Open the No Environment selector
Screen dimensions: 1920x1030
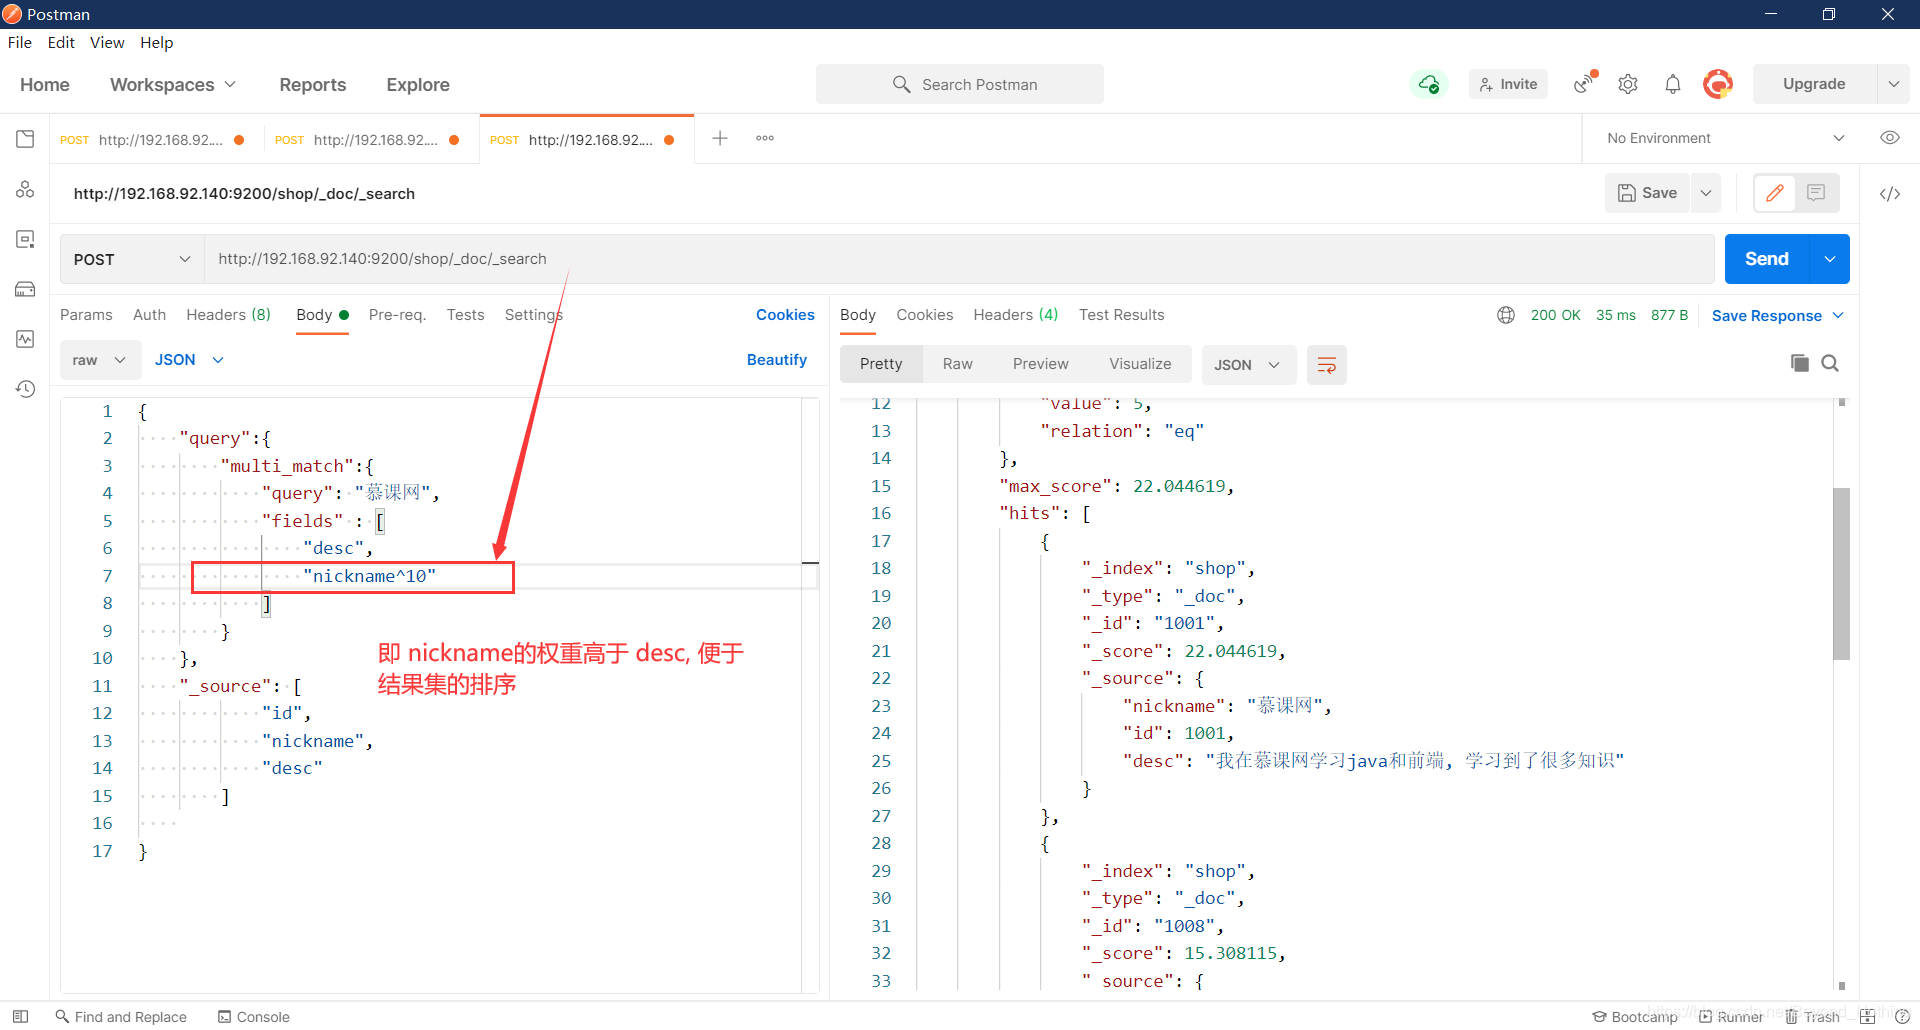1725,138
